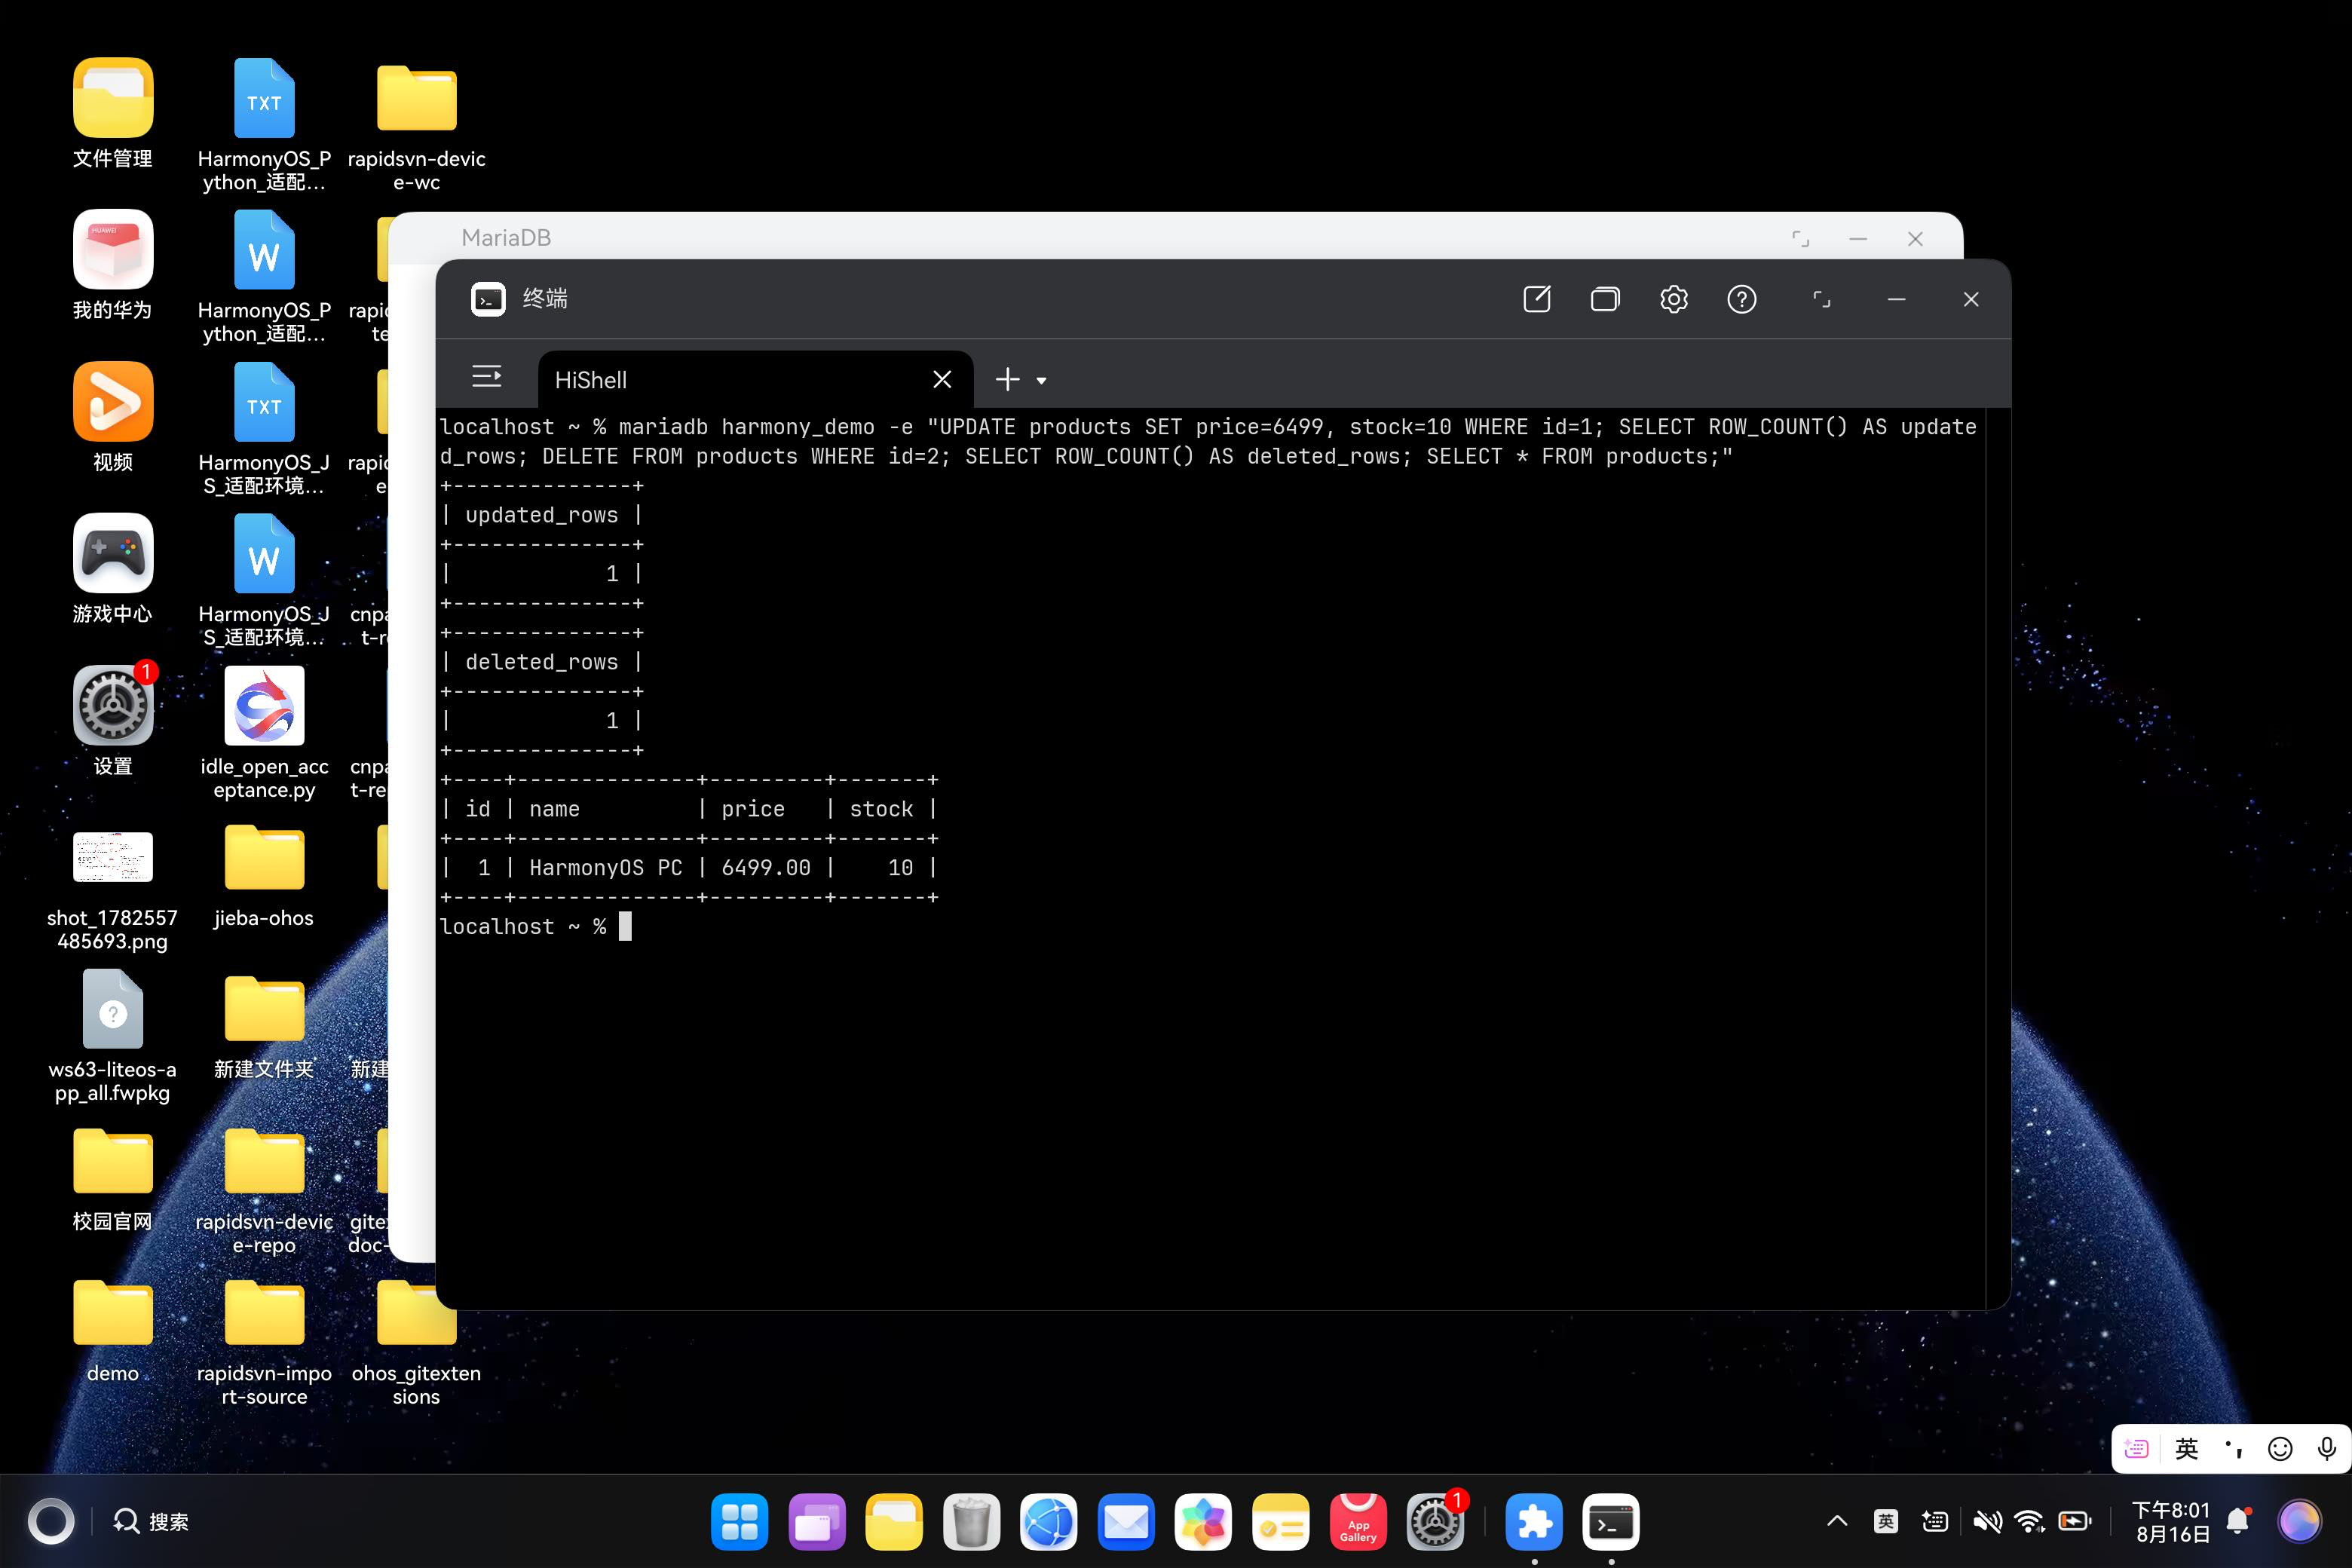This screenshot has height=1568, width=2352.
Task: Toggle punctuation mode on IME bar
Action: (x=2233, y=1449)
